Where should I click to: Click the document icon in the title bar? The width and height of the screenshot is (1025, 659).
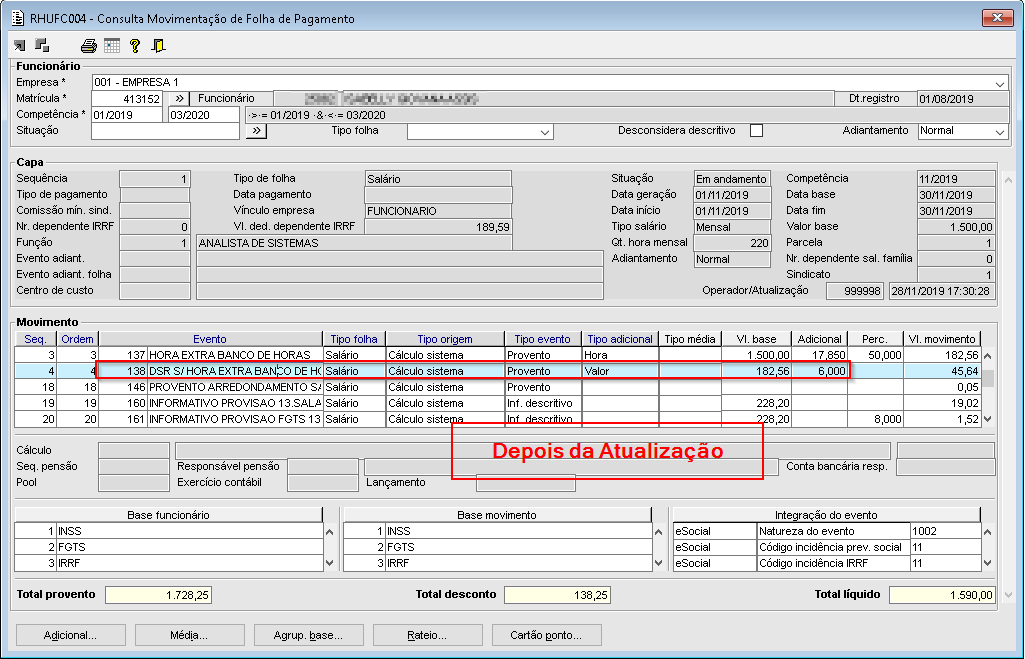[x=18, y=18]
